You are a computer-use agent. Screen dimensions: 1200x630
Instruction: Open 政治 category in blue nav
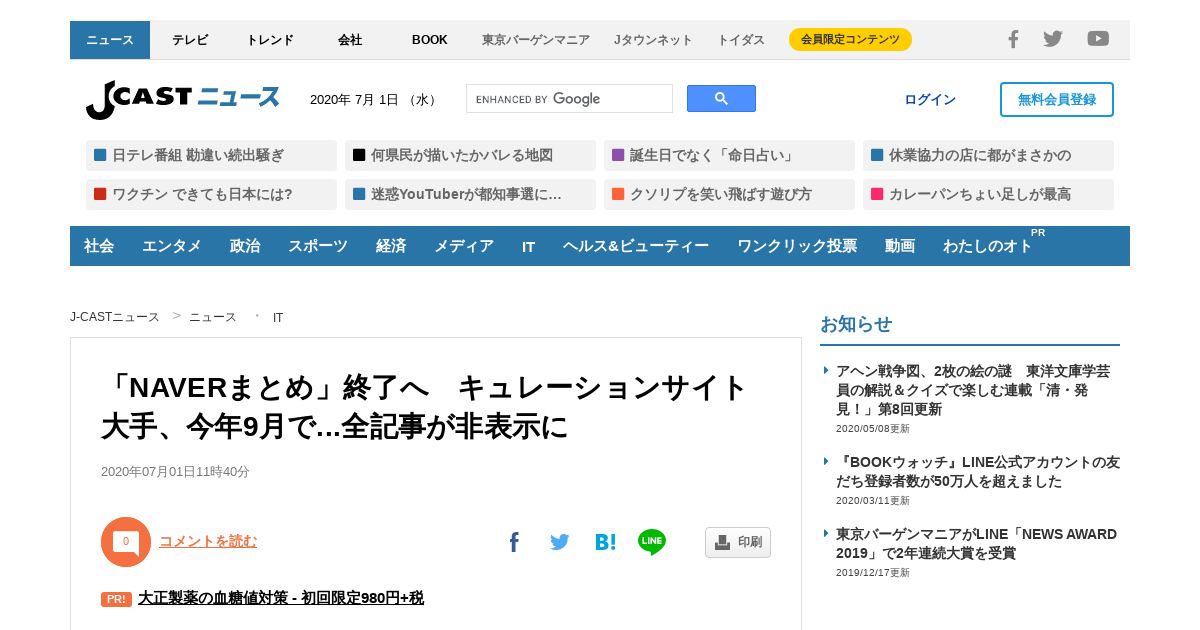tap(245, 246)
